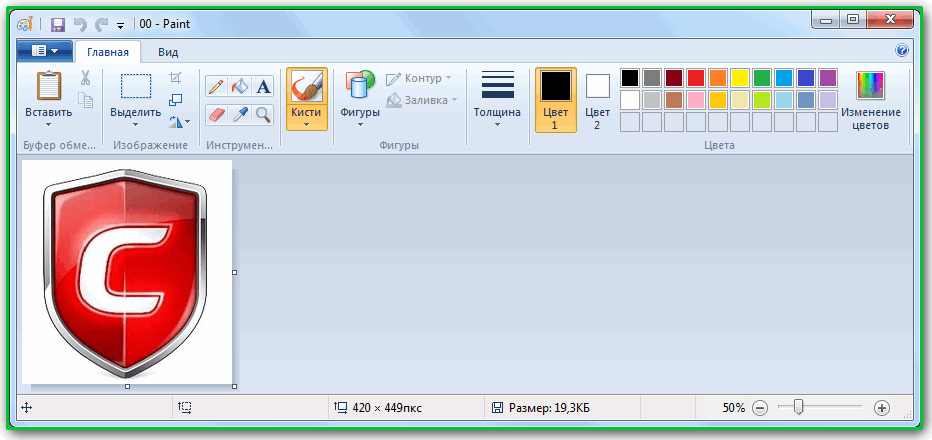
Task: Open the Заливка fill dropdown
Action: 422,100
